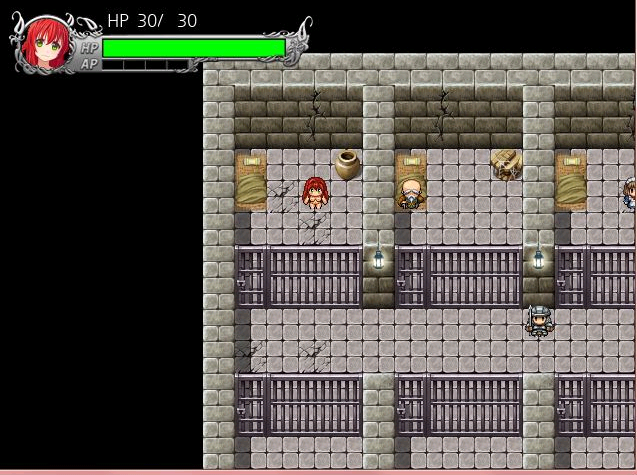Click the green HP bar
This screenshot has height=475, width=637.
[193, 48]
